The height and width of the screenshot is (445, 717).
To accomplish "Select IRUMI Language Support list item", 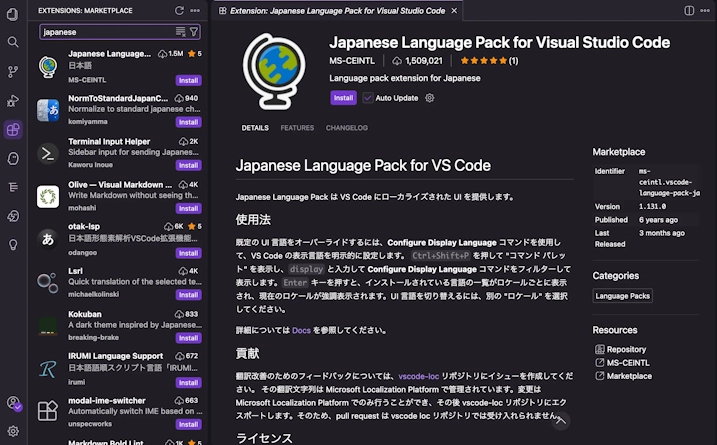I will click(x=119, y=369).
